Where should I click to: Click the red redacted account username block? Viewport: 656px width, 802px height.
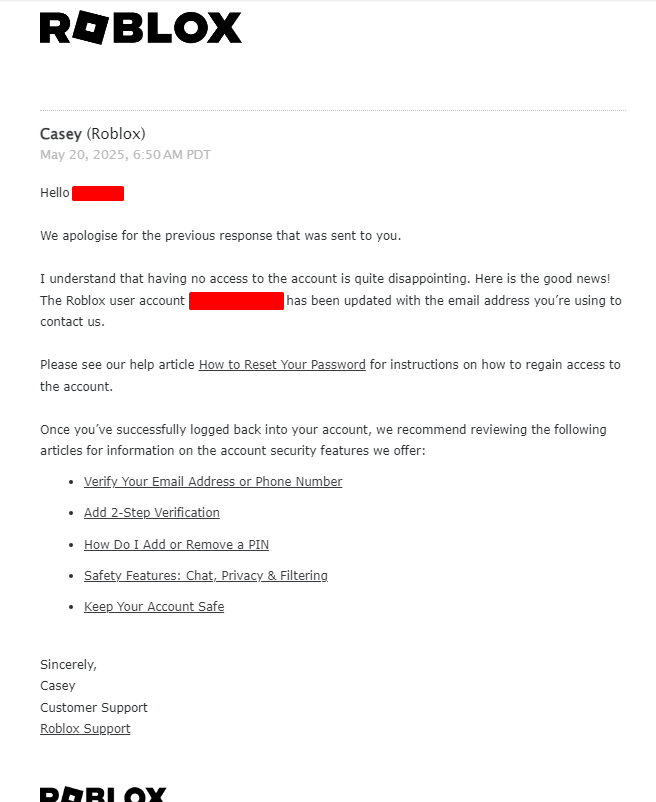click(236, 301)
